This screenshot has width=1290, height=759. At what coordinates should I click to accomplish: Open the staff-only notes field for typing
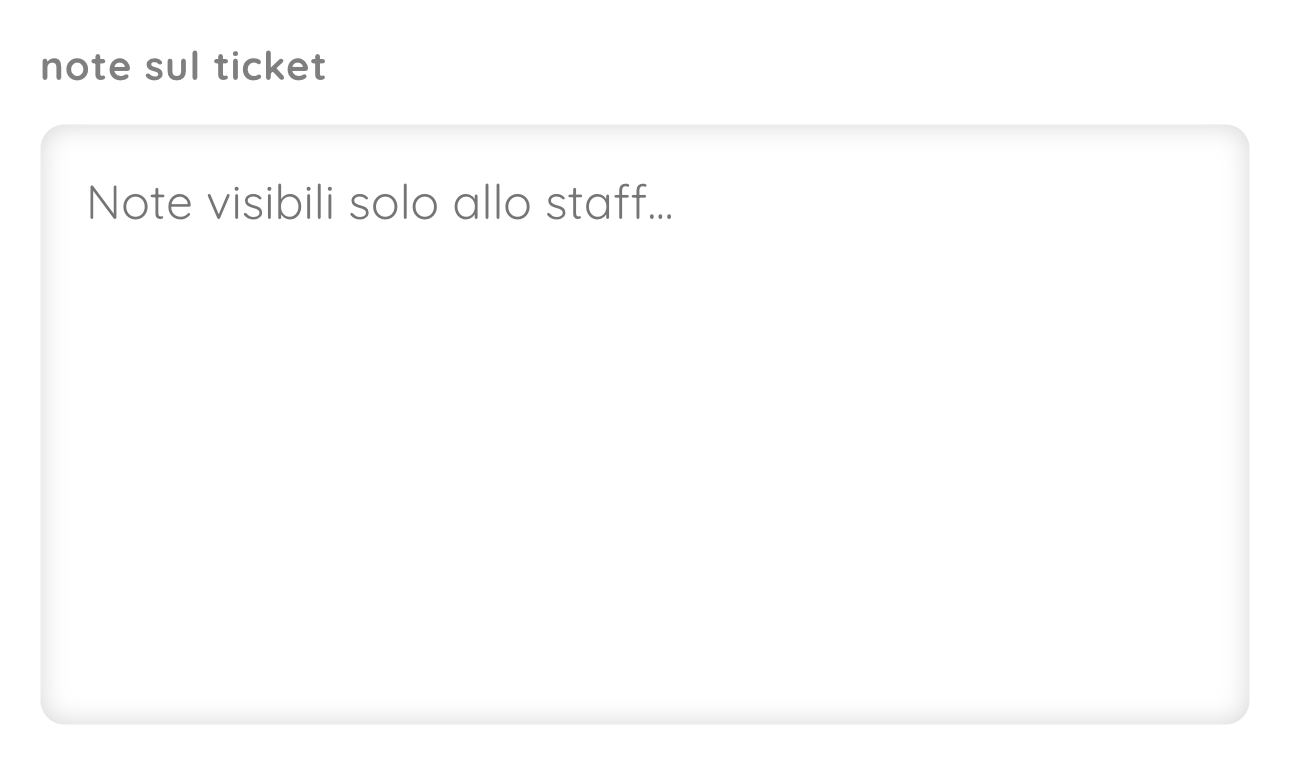tap(644, 424)
